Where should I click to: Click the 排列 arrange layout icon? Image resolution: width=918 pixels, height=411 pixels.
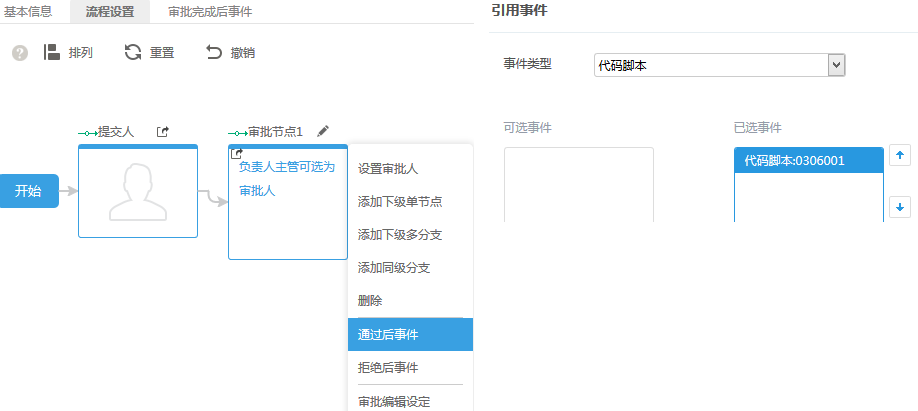52,53
